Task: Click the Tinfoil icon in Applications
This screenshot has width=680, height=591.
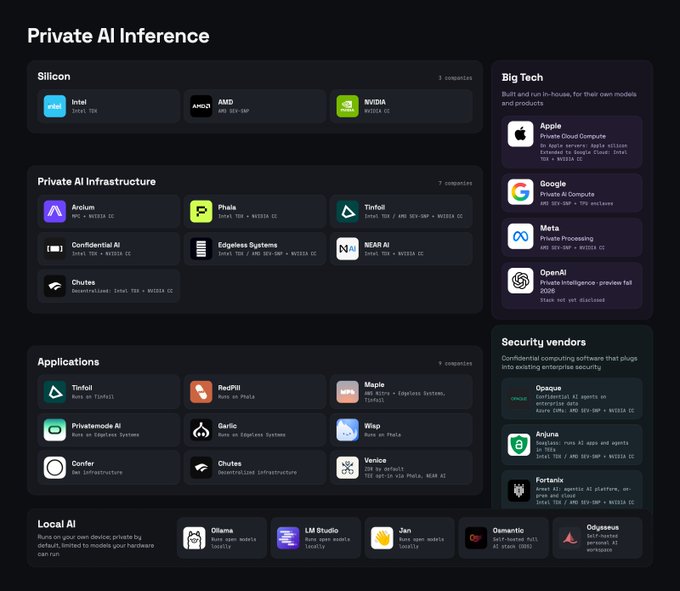Action: [x=55, y=392]
